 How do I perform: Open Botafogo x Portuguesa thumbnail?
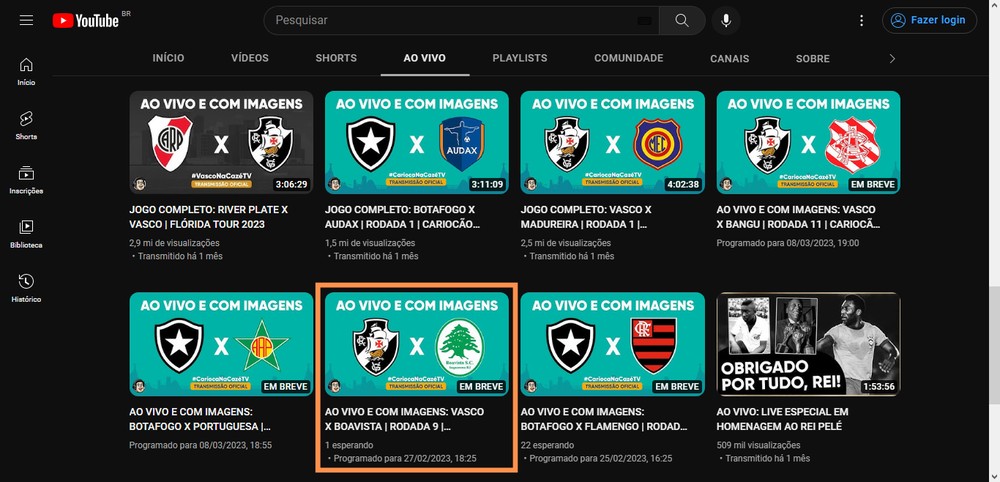[221, 344]
